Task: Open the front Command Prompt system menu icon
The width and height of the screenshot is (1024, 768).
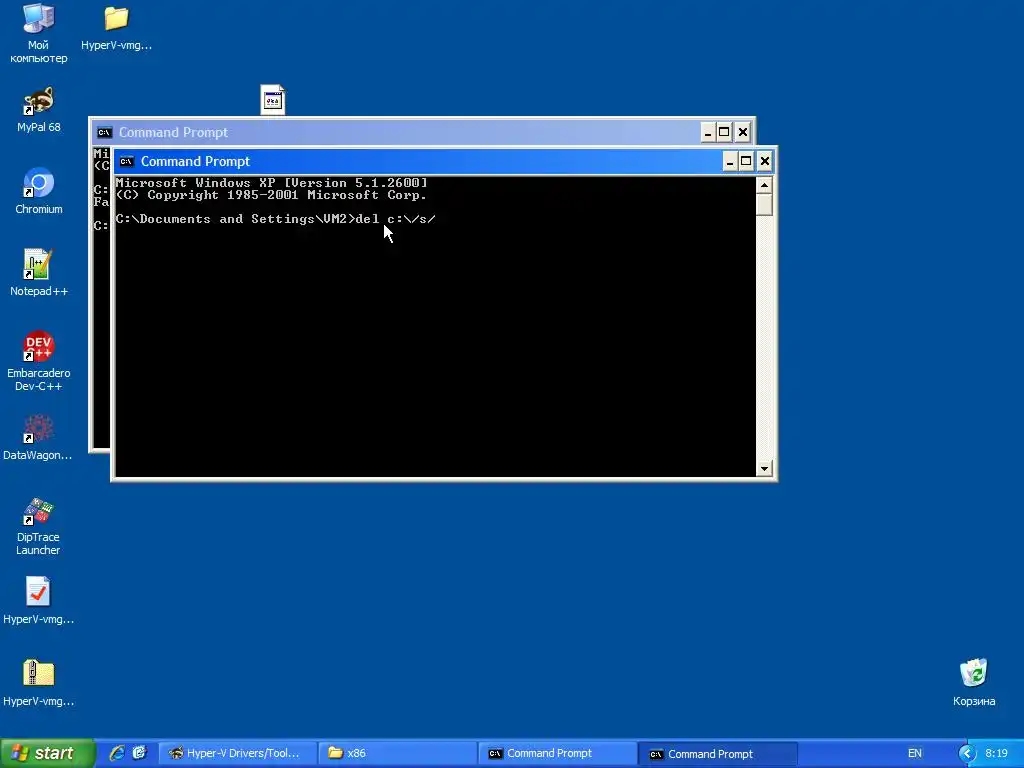Action: (x=127, y=161)
